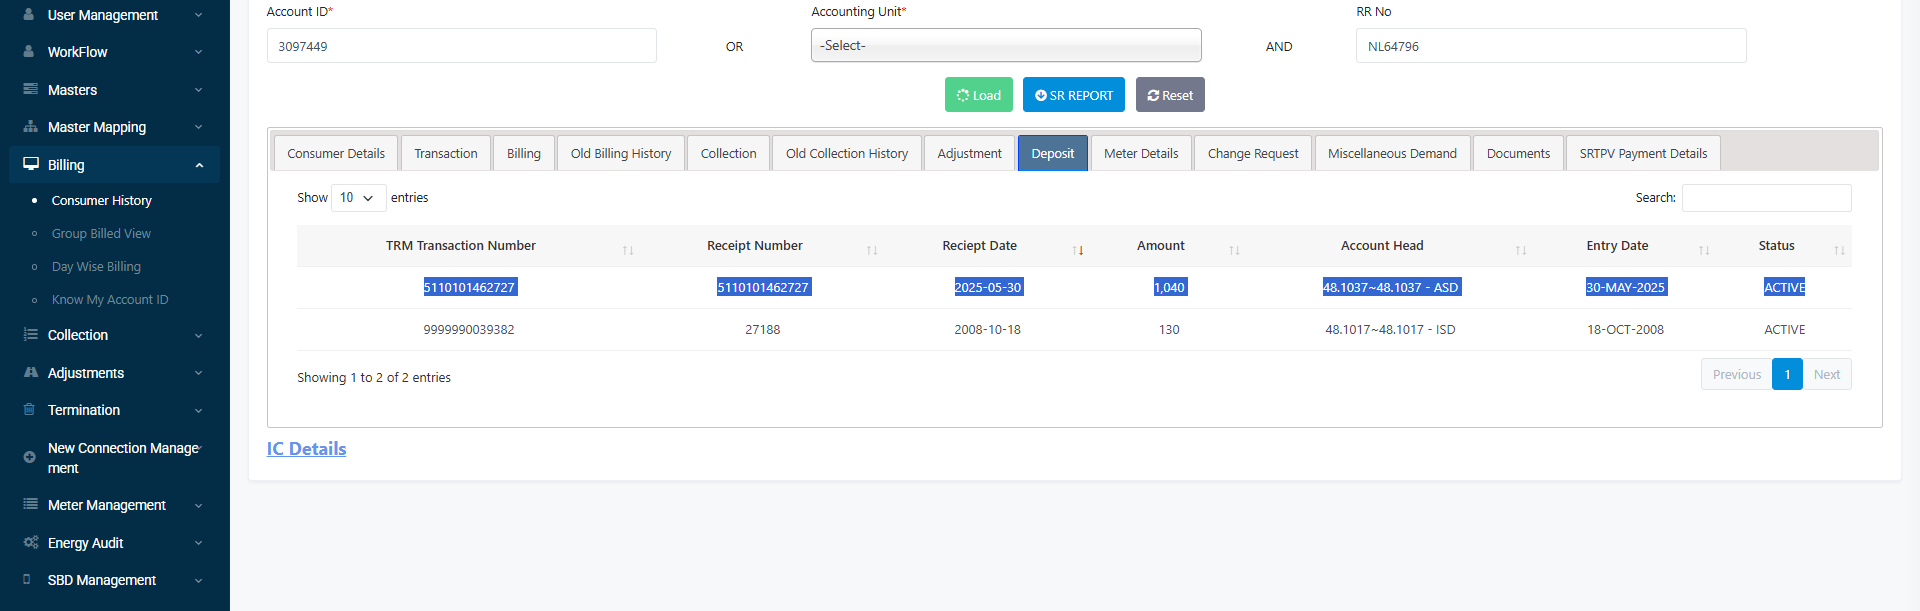Viewport: 1920px width, 611px height.
Task: Click the Termination trash icon
Action: tap(29, 410)
